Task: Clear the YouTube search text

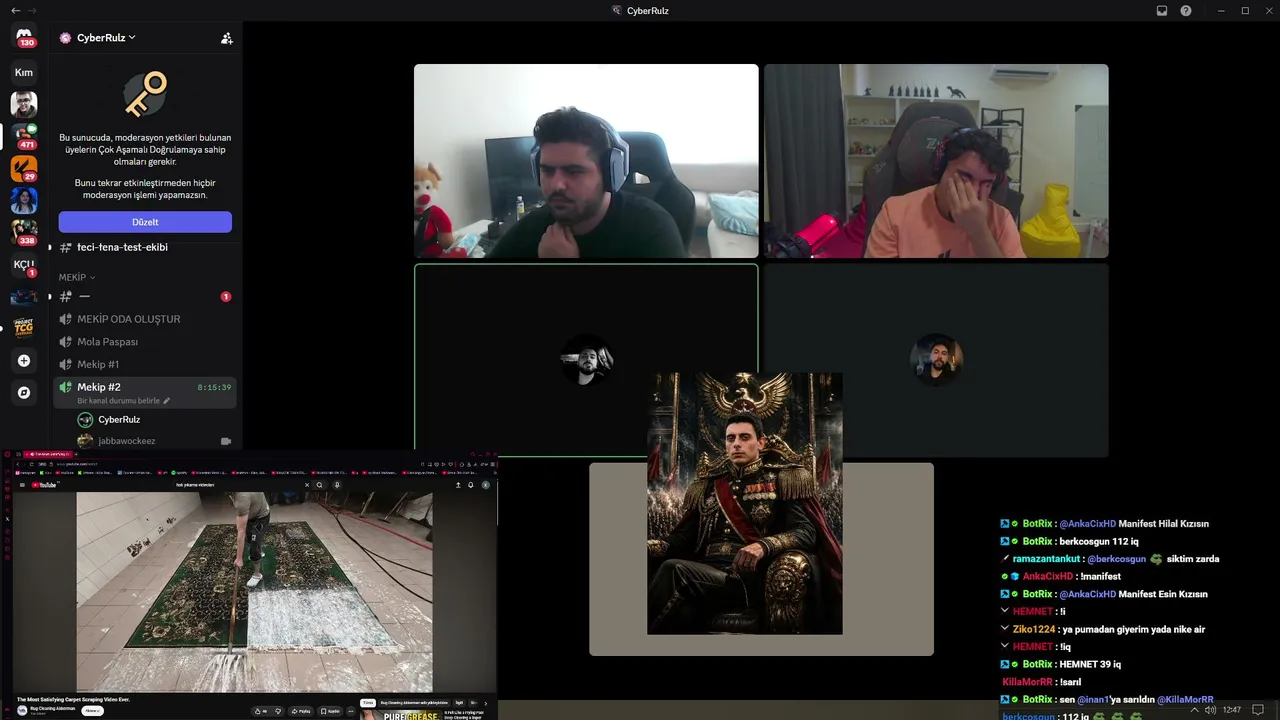Action: (306, 485)
